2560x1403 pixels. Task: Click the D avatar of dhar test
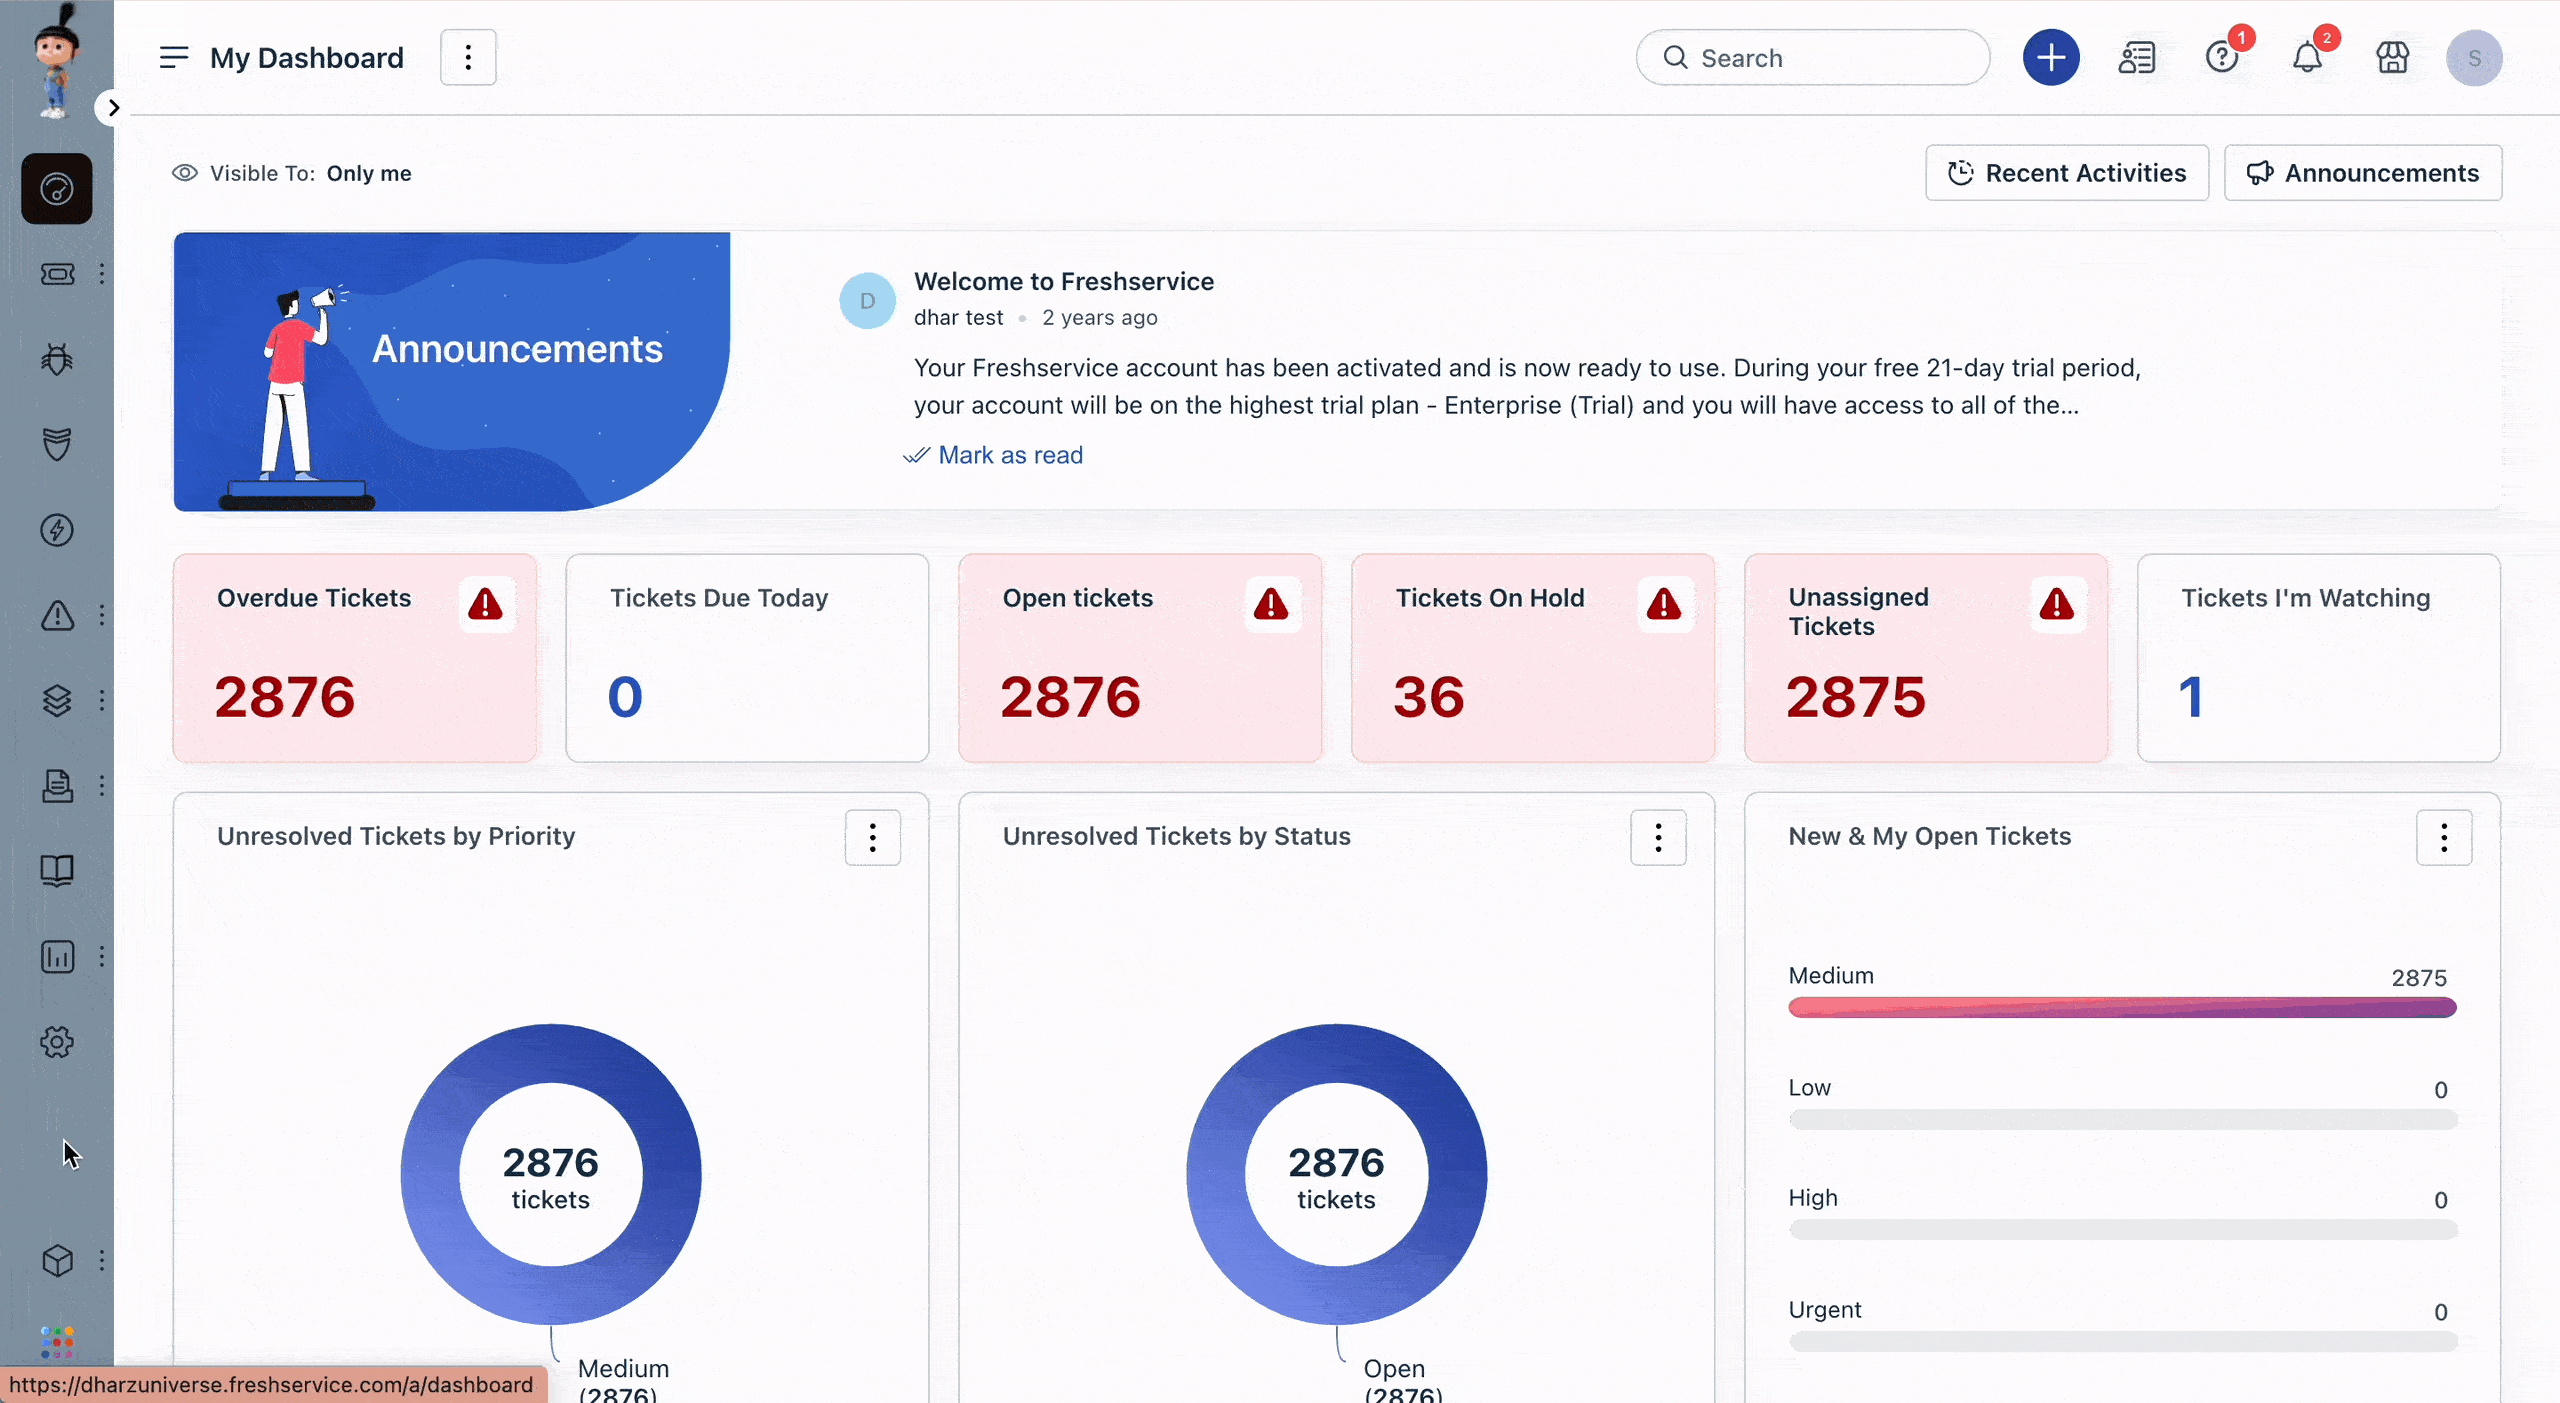point(867,300)
